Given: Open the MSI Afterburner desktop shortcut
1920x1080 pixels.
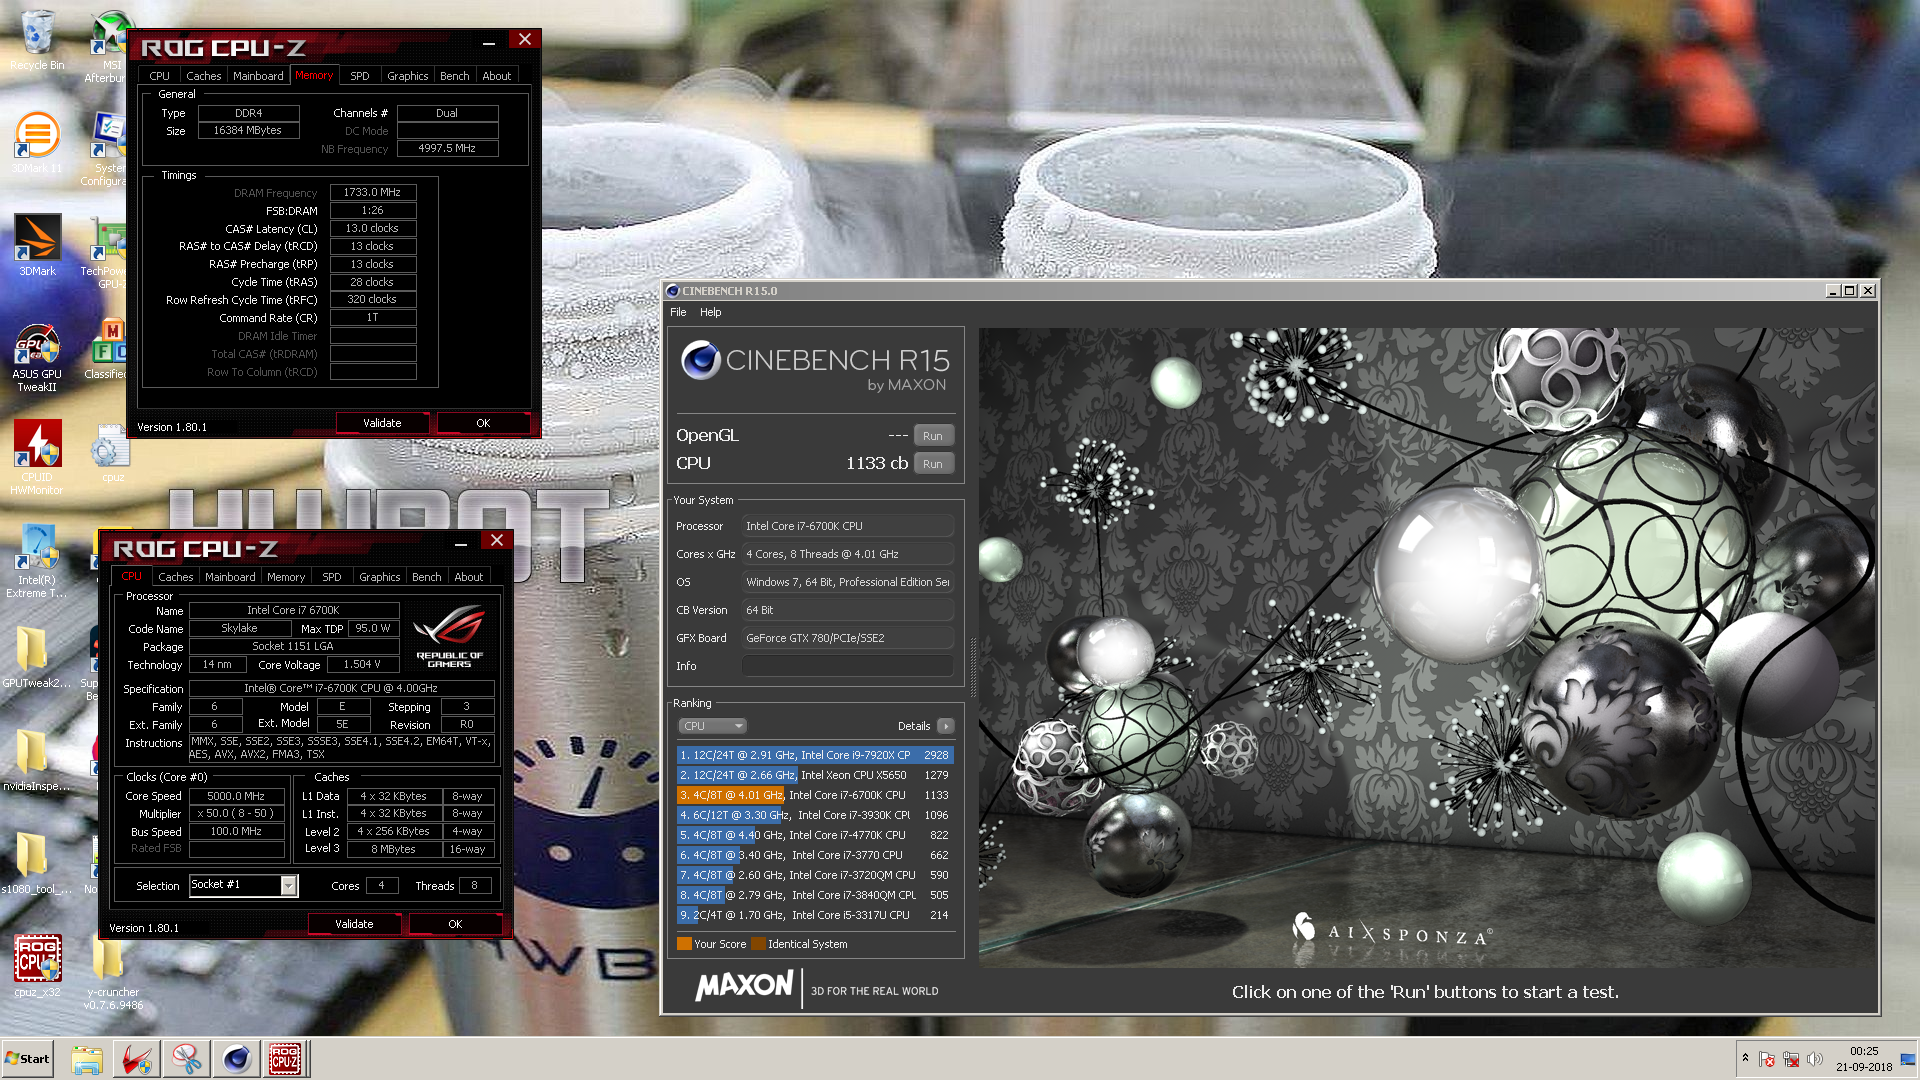Looking at the screenshot, I should 108,46.
